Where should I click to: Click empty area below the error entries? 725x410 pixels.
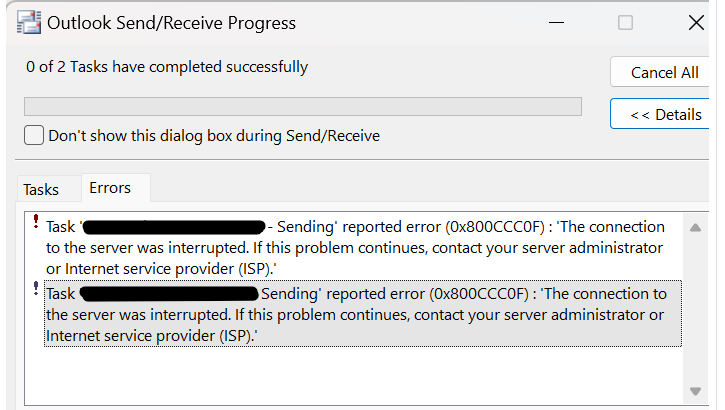point(355,375)
